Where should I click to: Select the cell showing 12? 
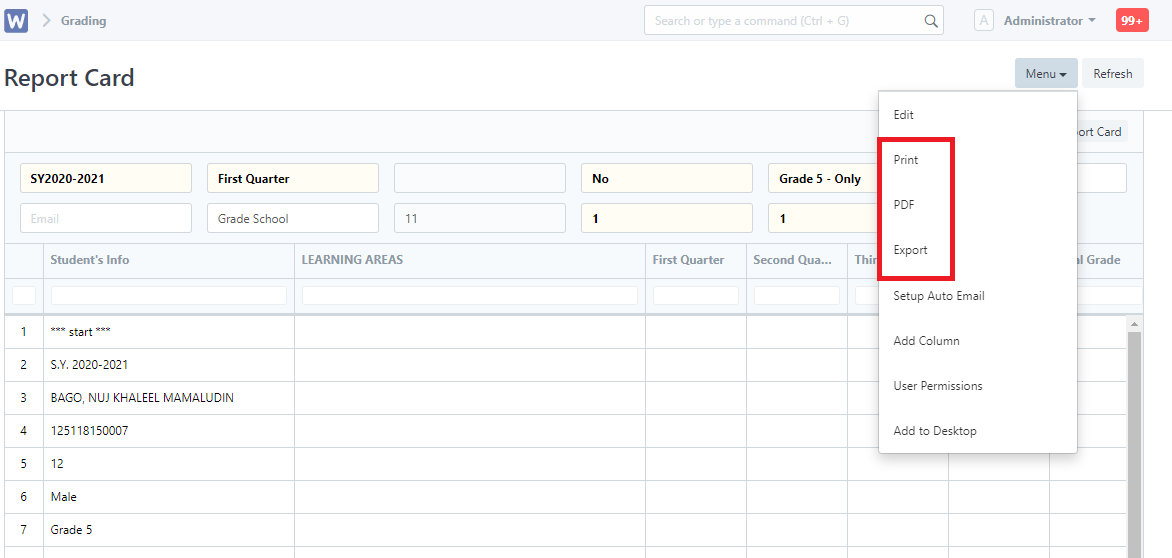[x=169, y=463]
